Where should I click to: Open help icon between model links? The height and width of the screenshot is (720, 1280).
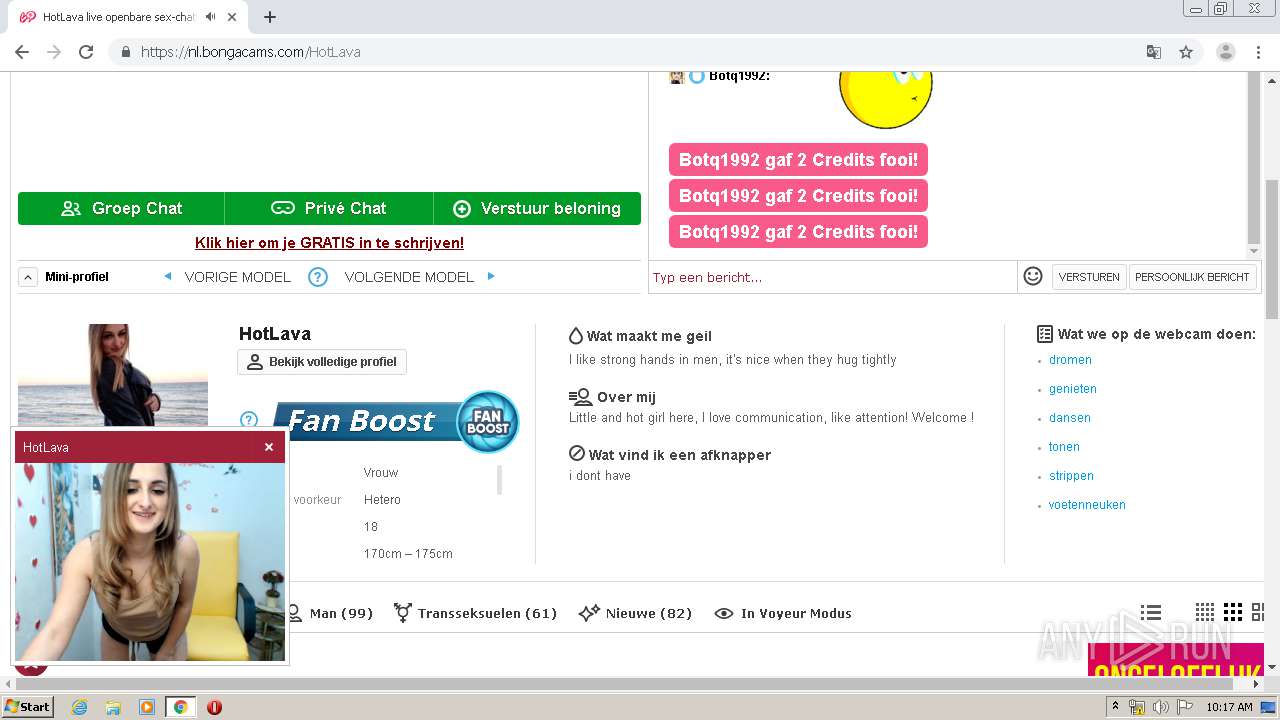[x=318, y=277]
